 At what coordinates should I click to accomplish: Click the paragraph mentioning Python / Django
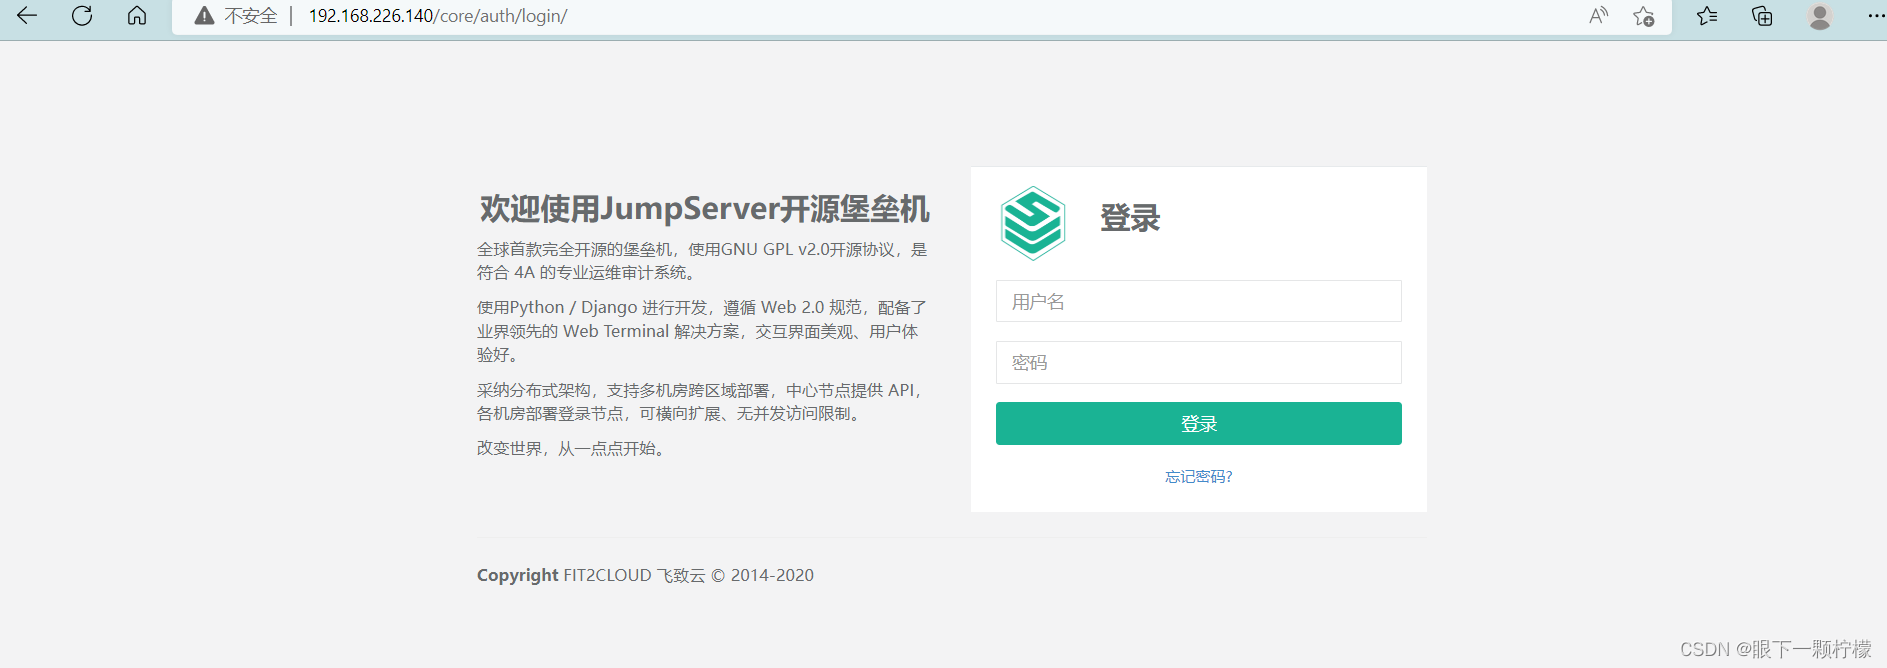click(x=702, y=331)
